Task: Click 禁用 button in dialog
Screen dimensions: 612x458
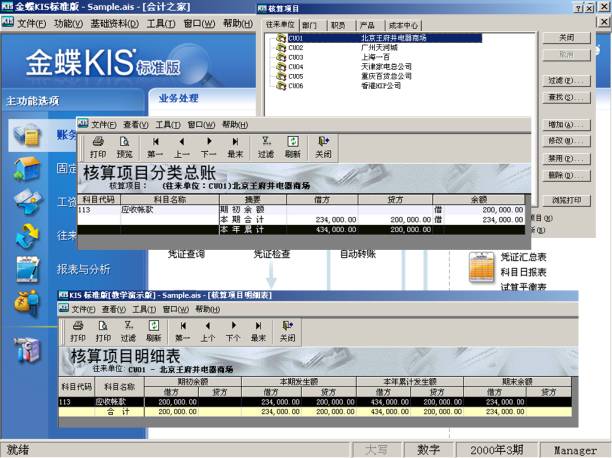Action: point(566,159)
